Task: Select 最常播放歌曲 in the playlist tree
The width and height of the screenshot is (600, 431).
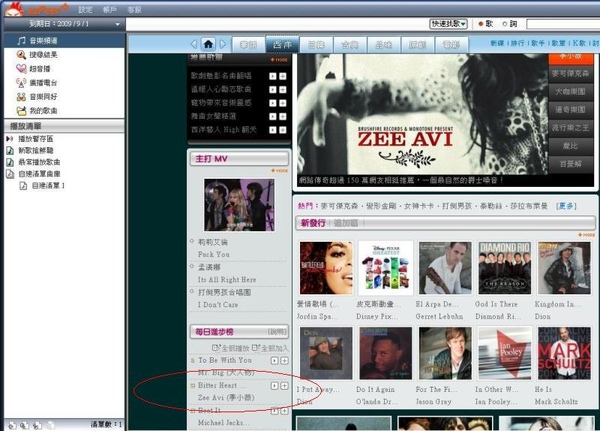Action: (39, 162)
